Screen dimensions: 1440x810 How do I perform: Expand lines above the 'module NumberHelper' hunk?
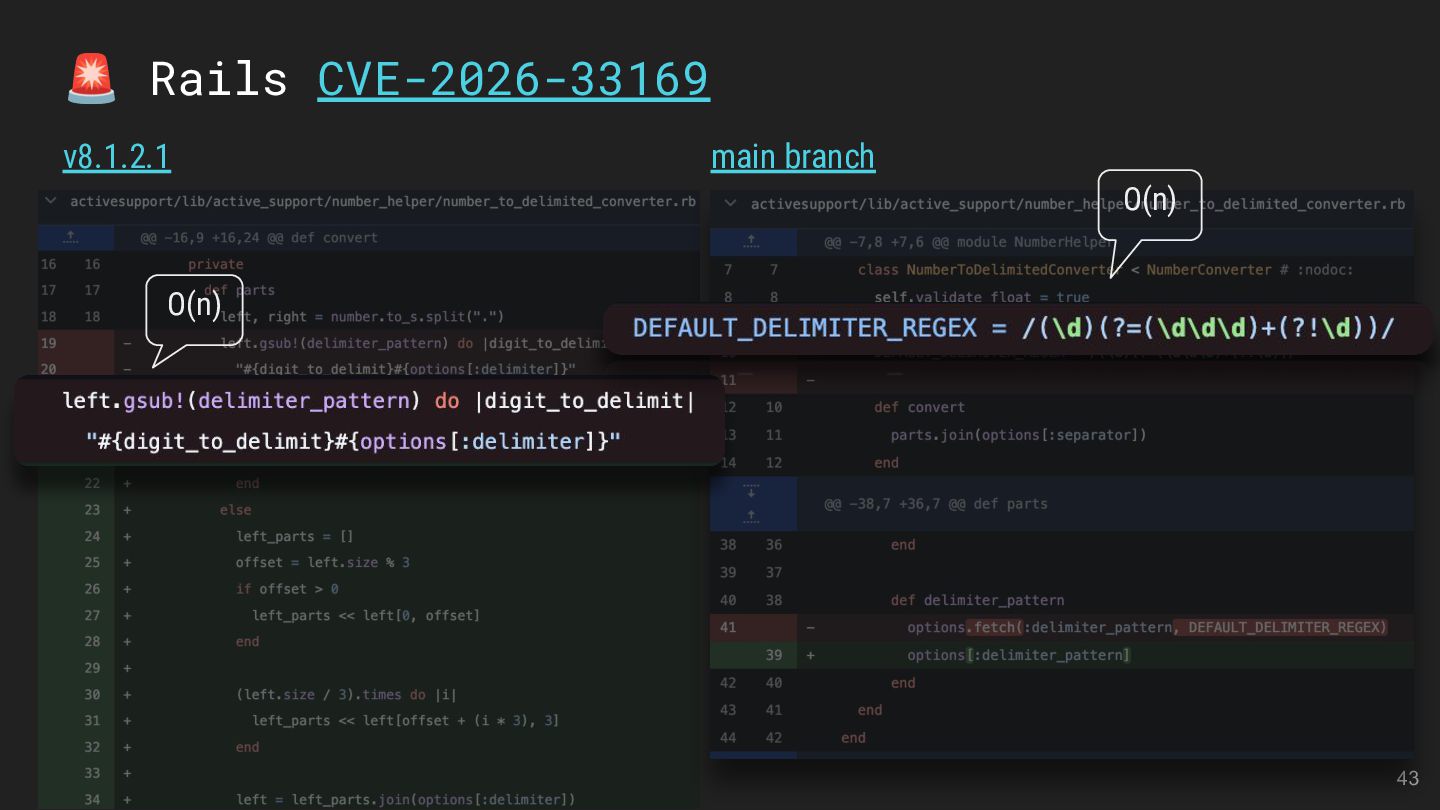(x=751, y=242)
